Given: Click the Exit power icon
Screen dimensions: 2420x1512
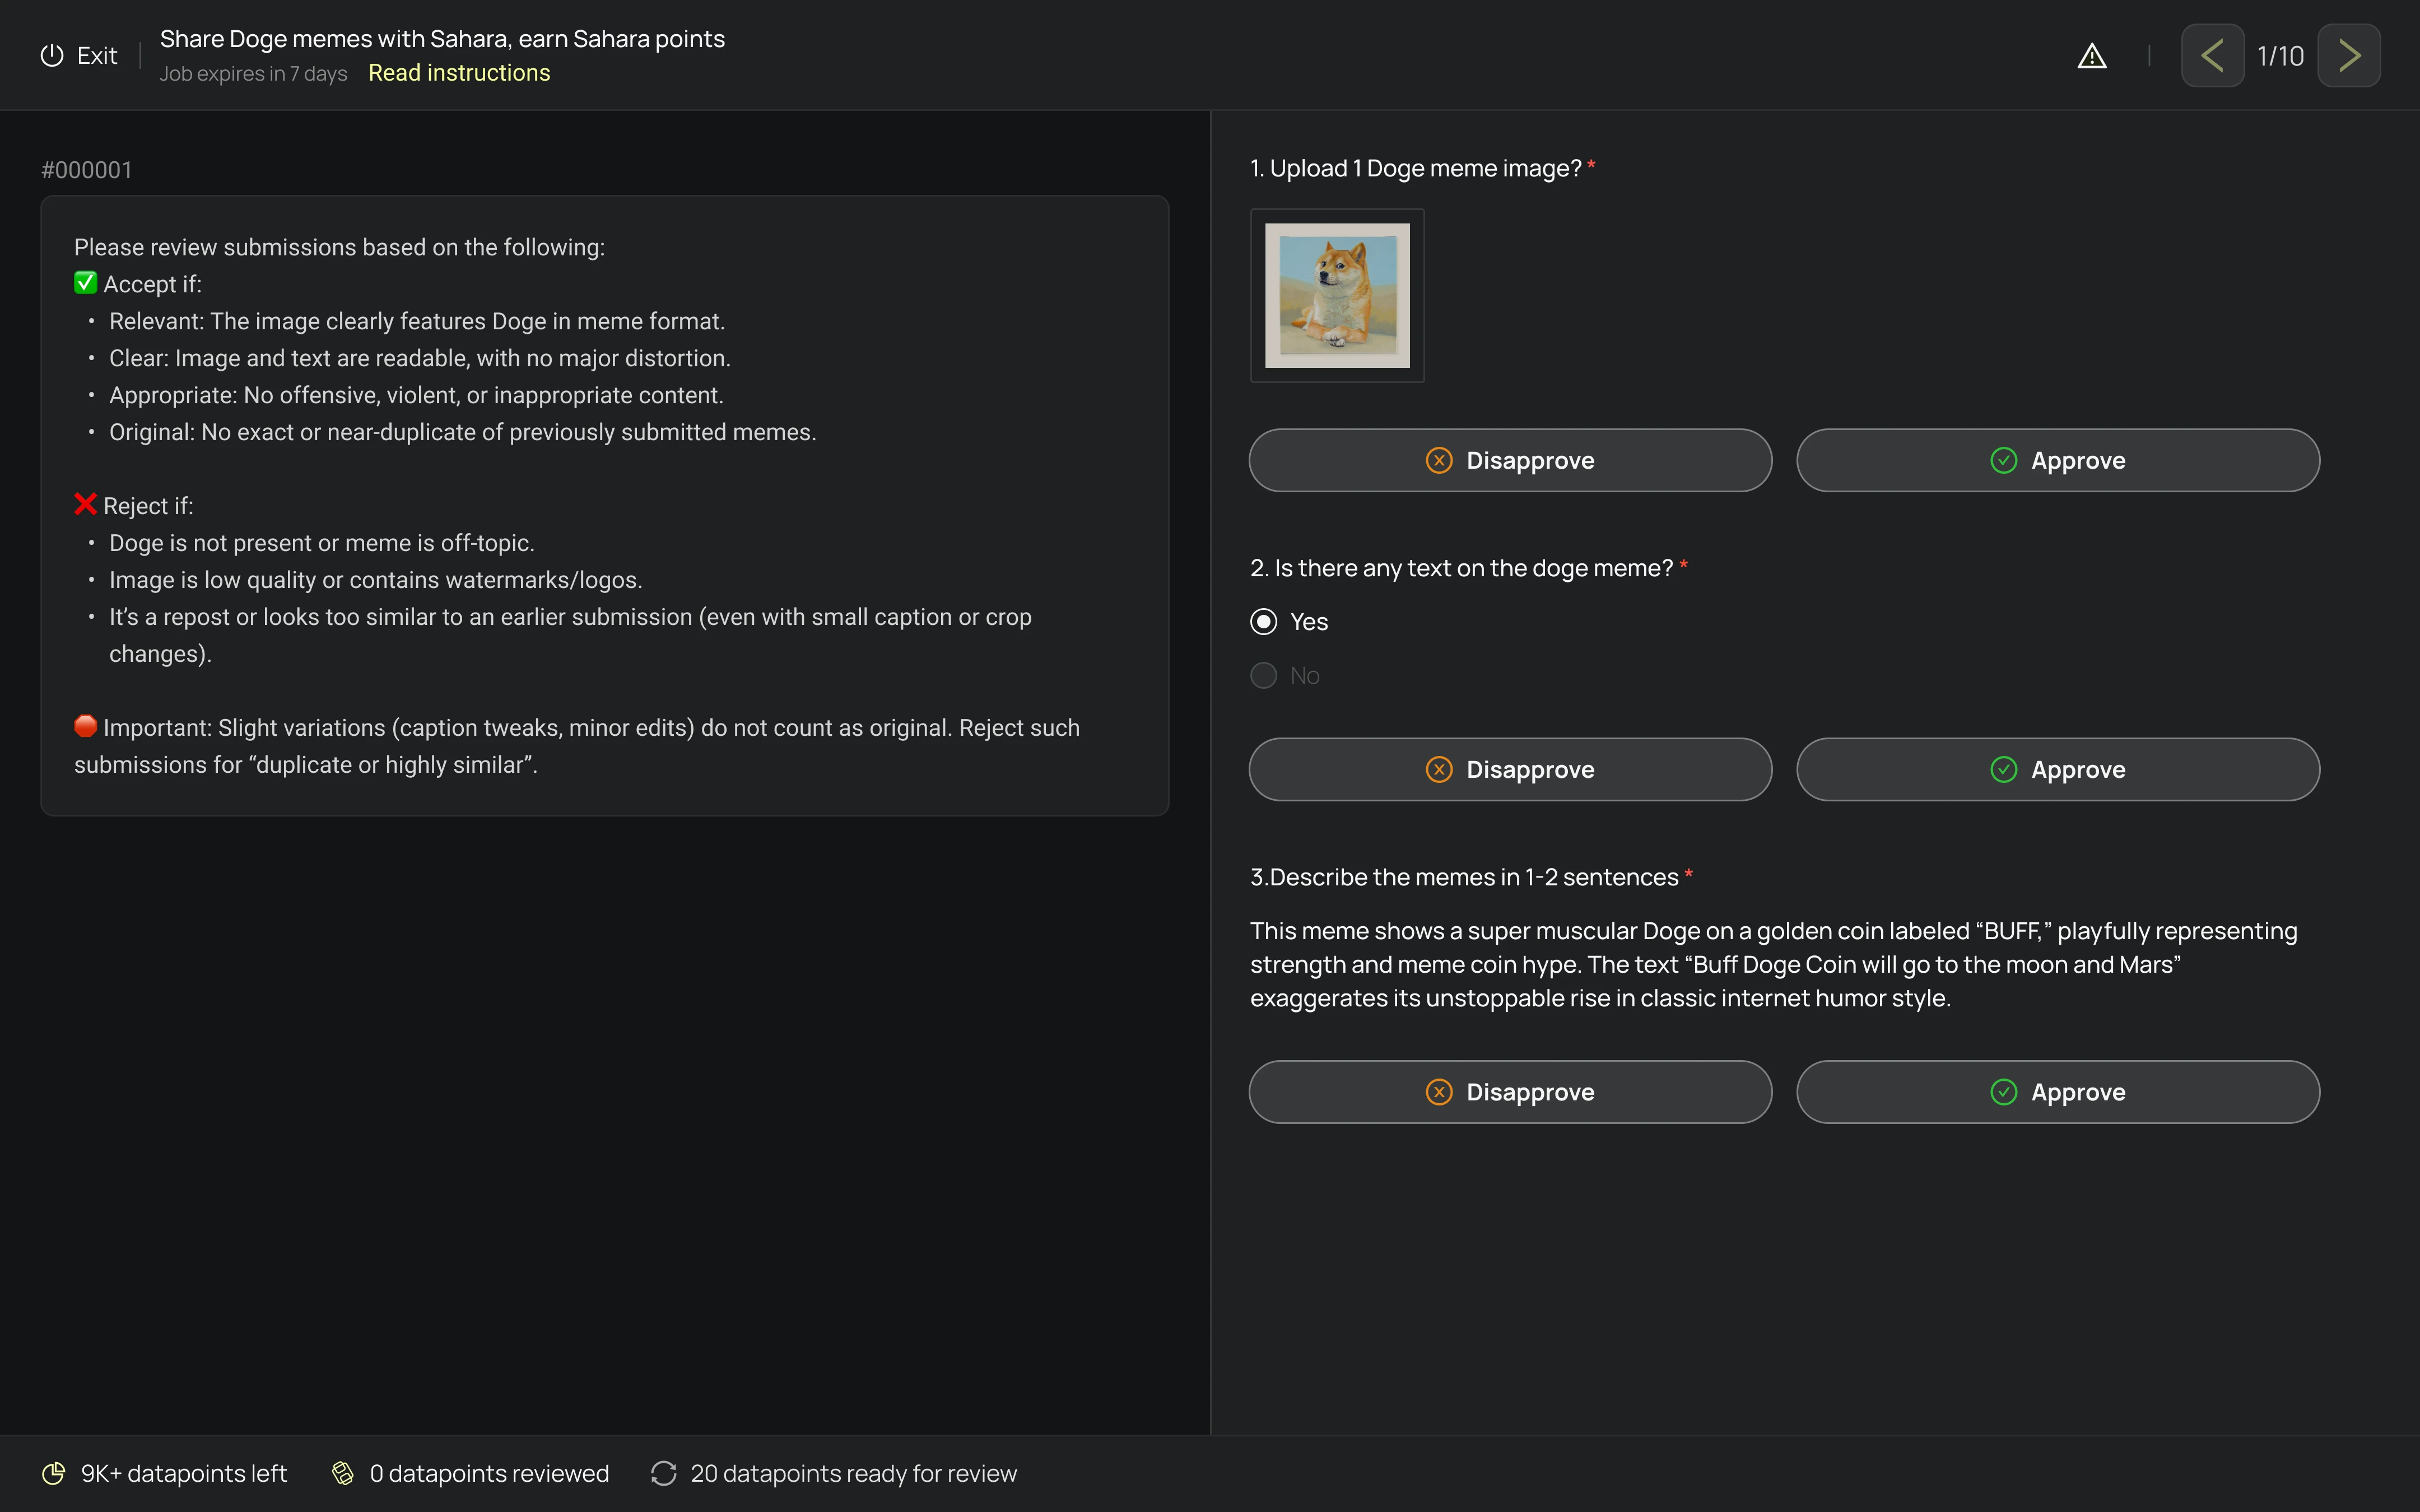Looking at the screenshot, I should pyautogui.click(x=52, y=56).
